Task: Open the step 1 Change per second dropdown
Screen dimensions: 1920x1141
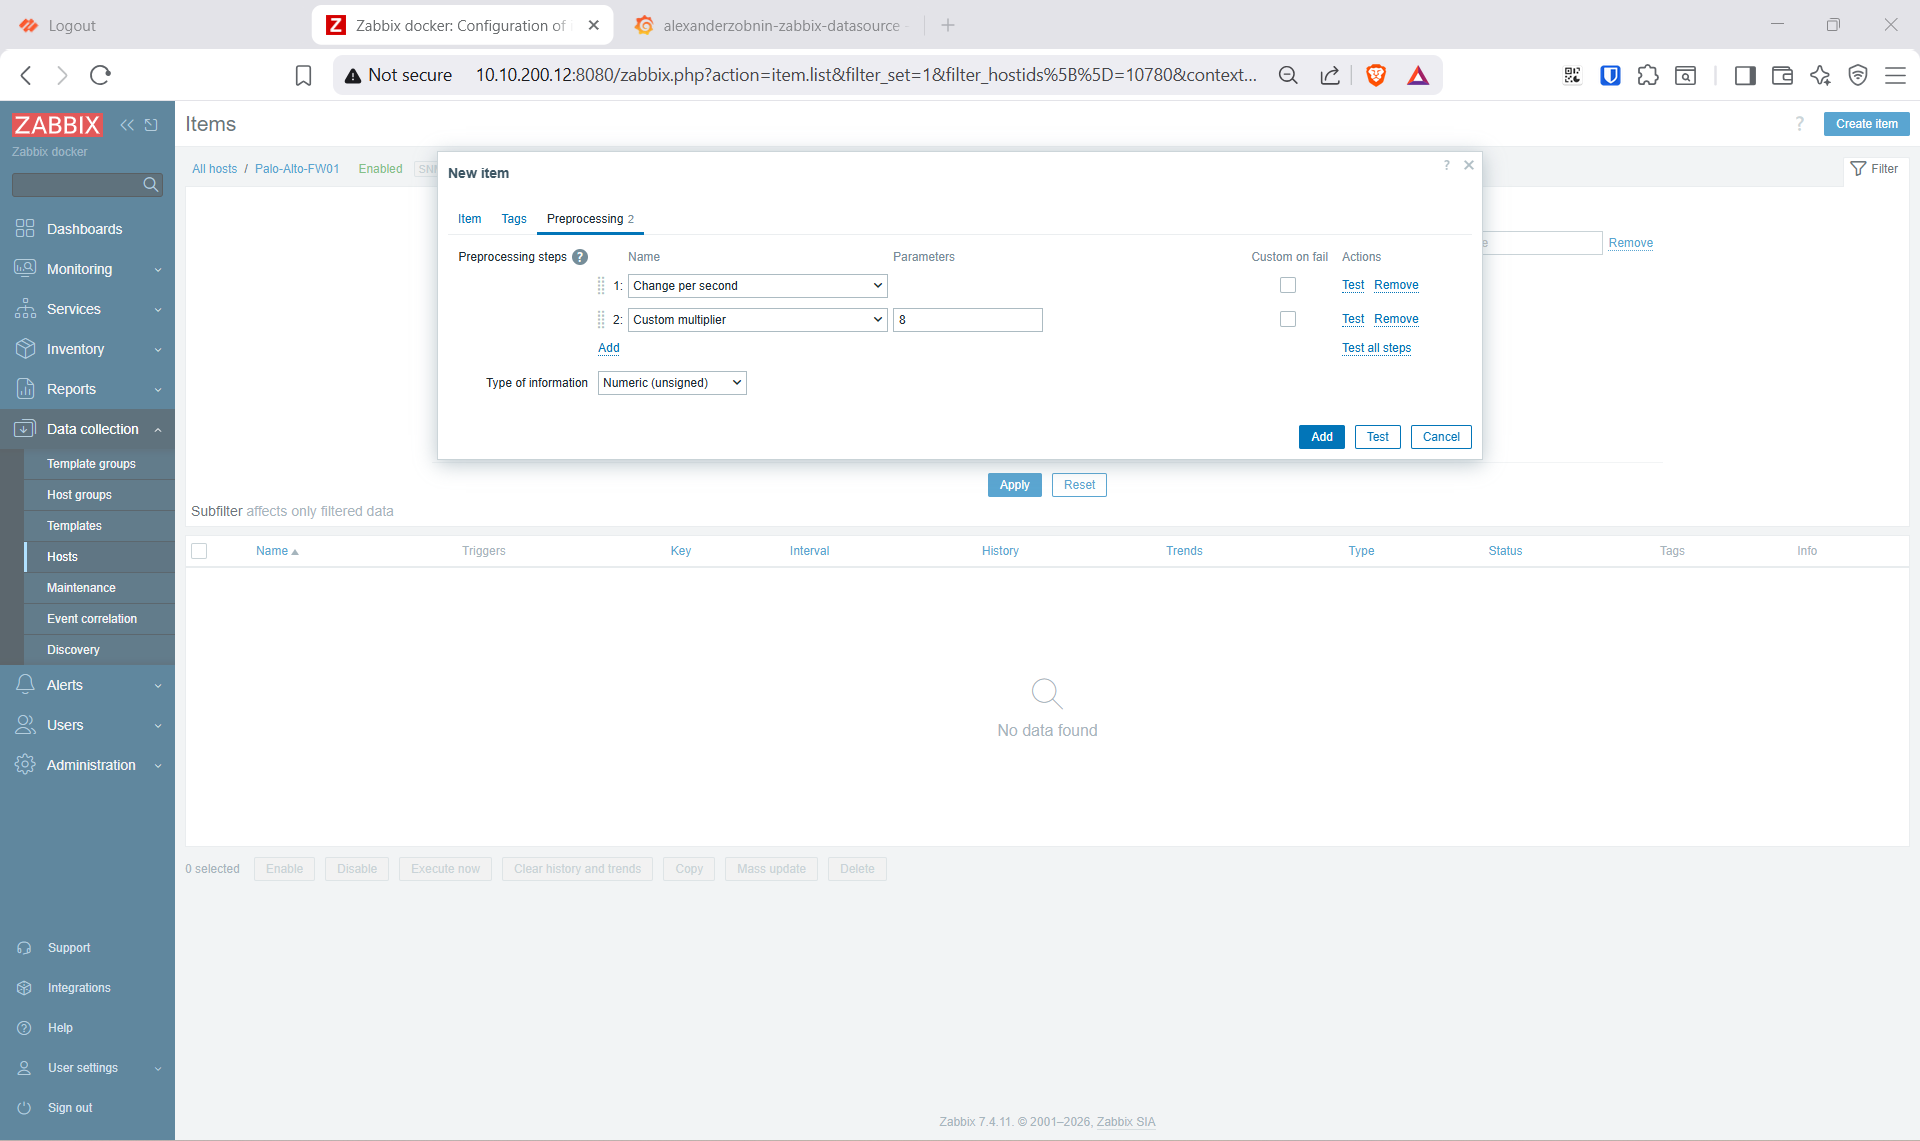Action: [757, 286]
